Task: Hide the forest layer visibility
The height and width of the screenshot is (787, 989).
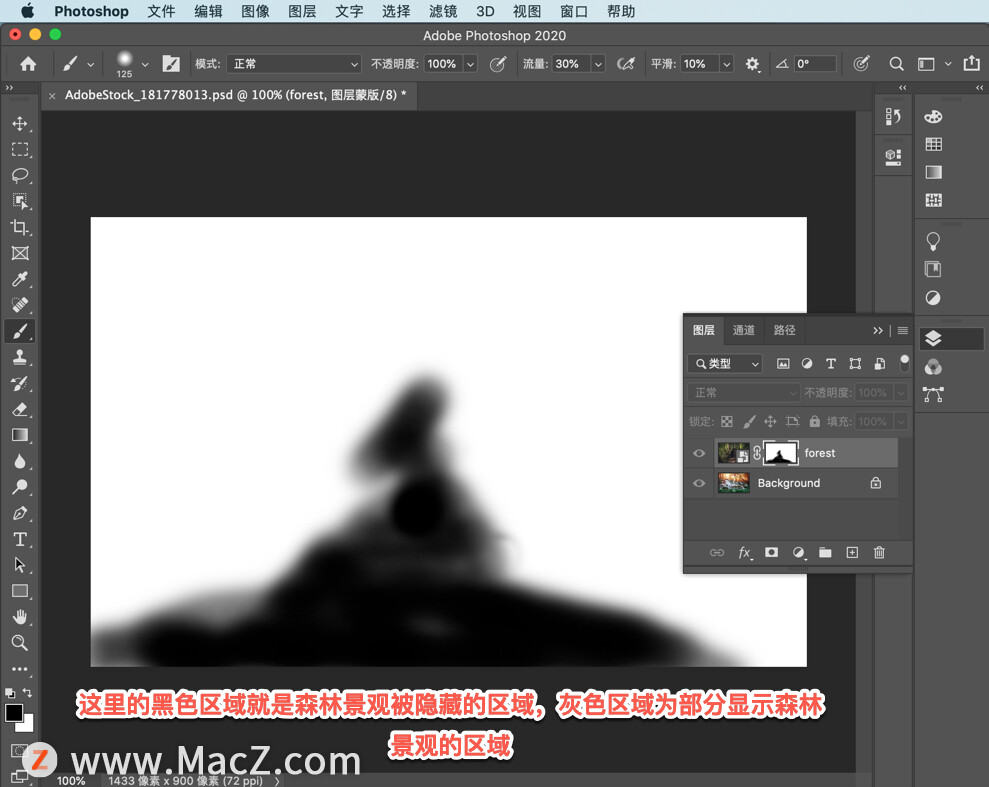Action: (x=699, y=453)
